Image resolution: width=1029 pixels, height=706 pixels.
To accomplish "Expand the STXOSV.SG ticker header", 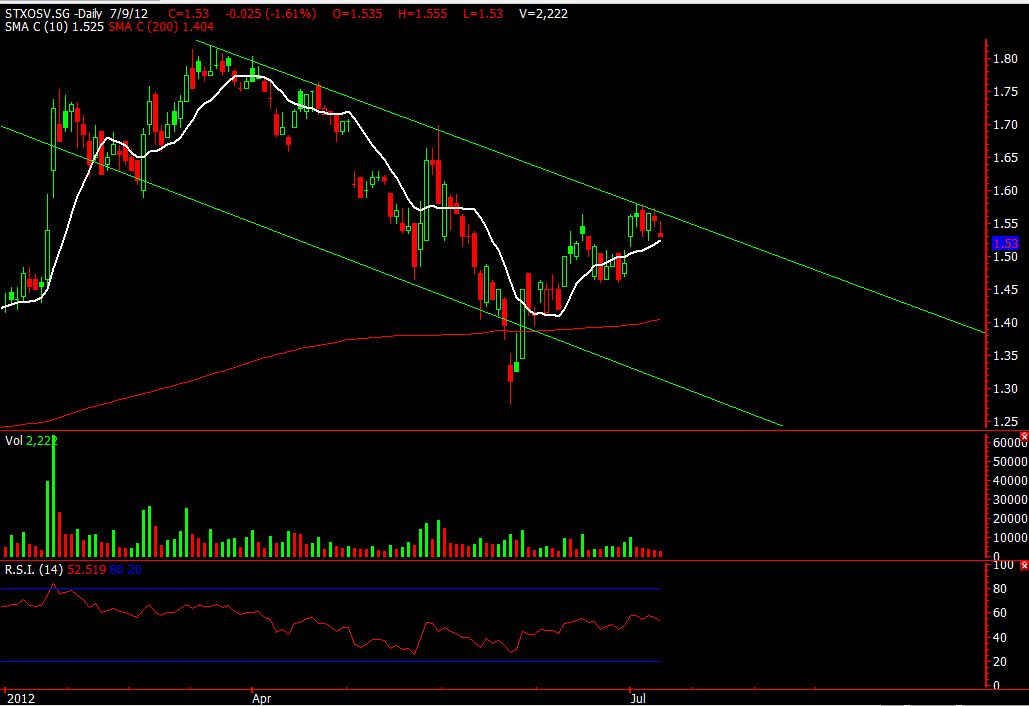I will tap(35, 14).
